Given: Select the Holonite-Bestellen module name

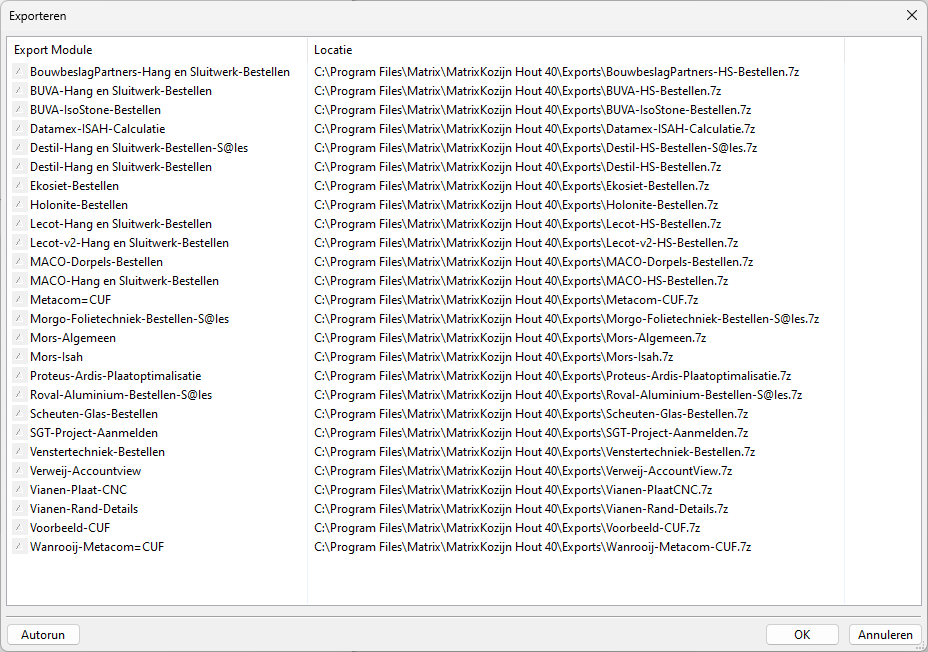Looking at the screenshot, I should pyautogui.click(x=79, y=205).
